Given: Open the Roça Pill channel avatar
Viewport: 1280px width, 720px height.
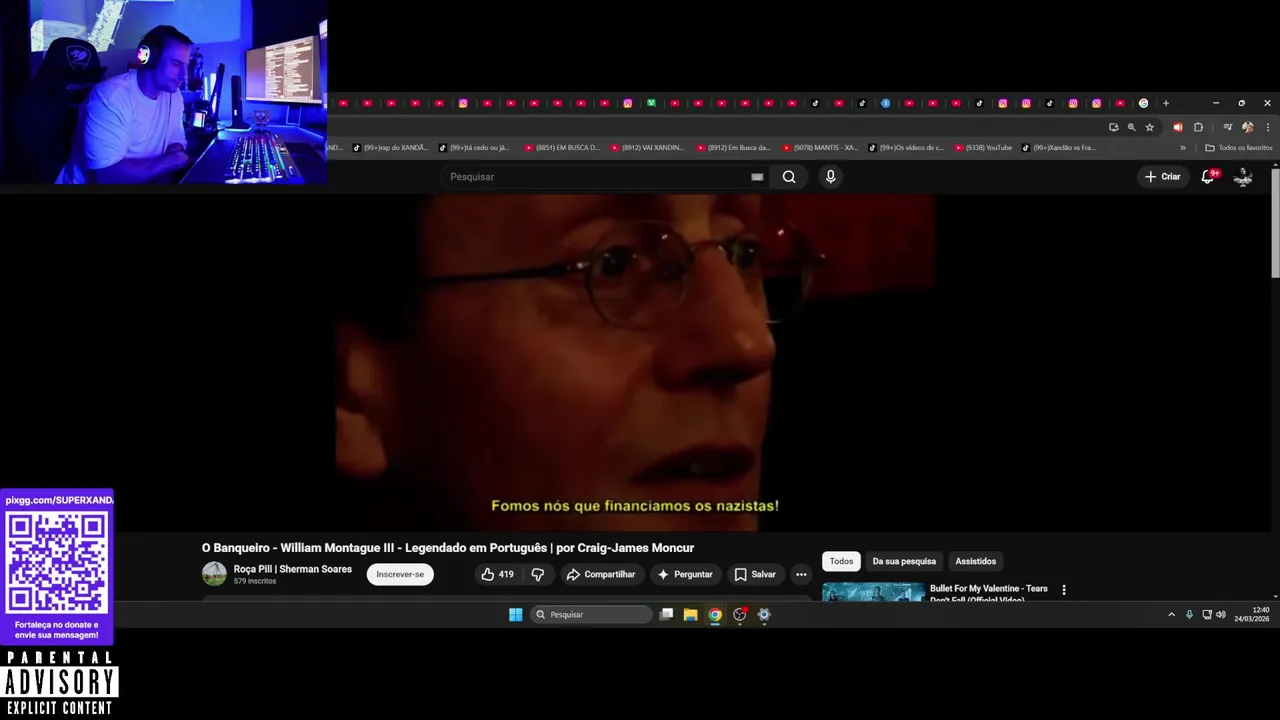Looking at the screenshot, I should click(x=214, y=574).
